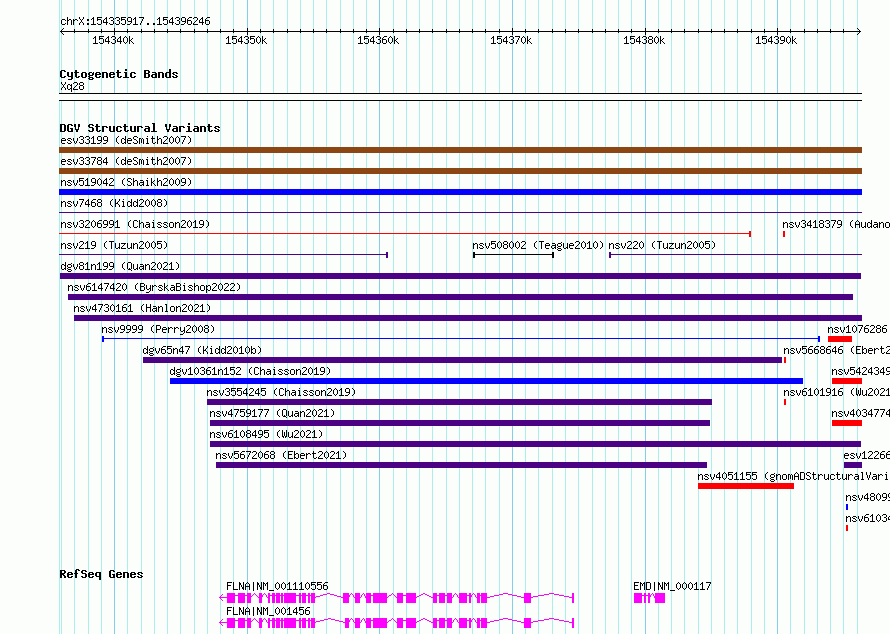This screenshot has height=634, width=890.
Task: Click the nsv3554245 (Chaisson2019) bar
Action: pyautogui.click(x=459, y=402)
